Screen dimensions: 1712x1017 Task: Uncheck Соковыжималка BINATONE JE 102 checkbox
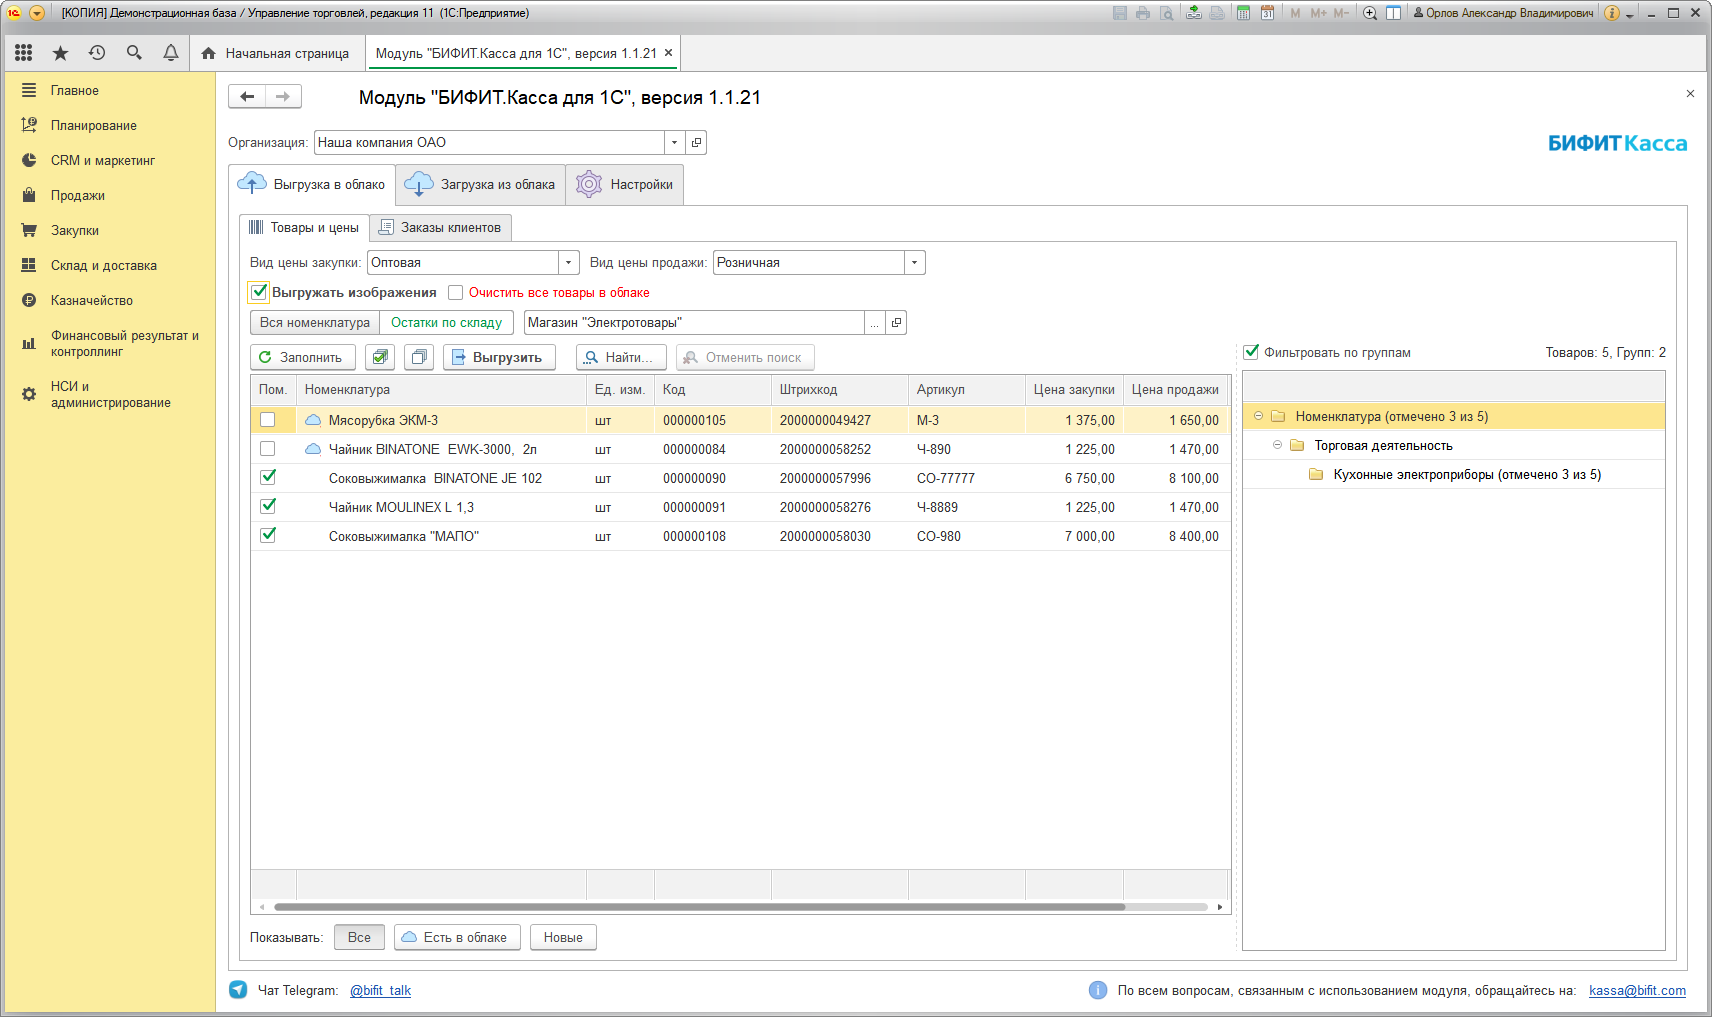click(267, 478)
